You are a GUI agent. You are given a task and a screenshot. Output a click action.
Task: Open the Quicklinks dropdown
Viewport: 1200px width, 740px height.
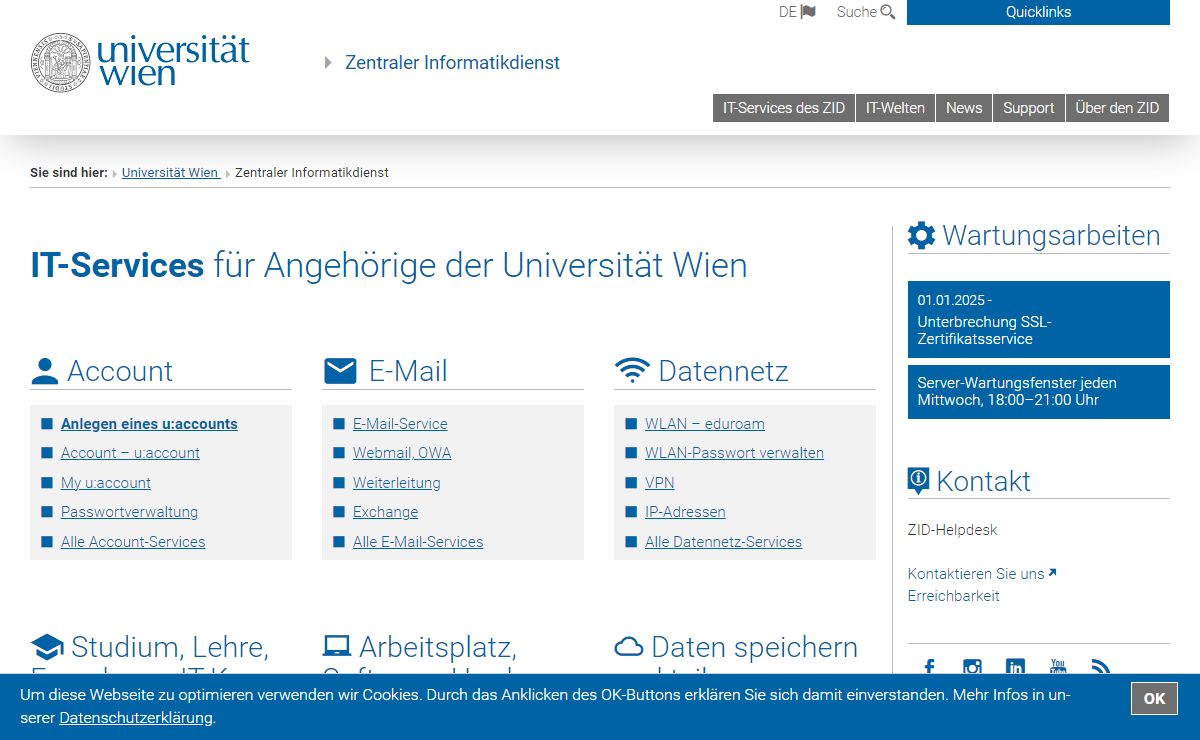click(x=1038, y=12)
